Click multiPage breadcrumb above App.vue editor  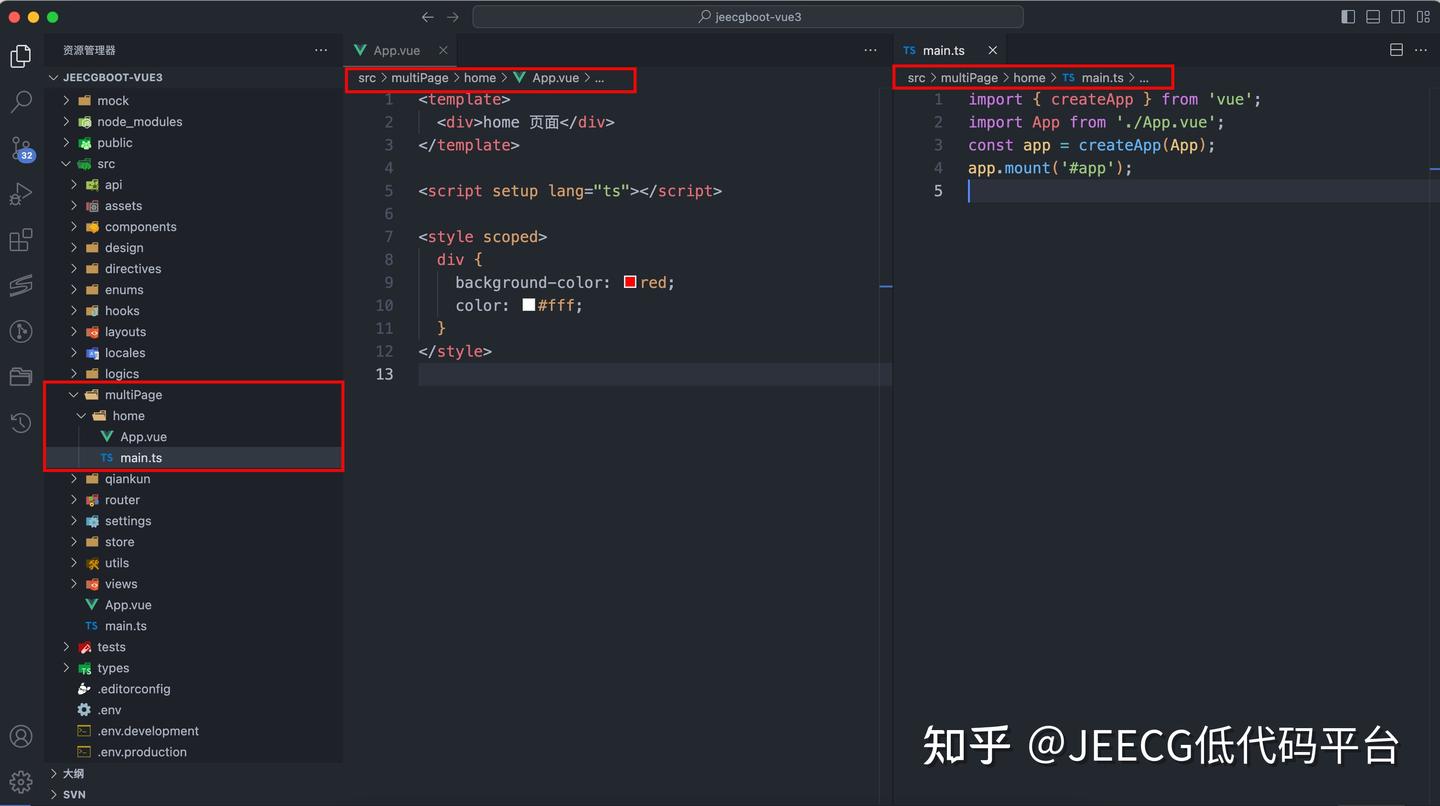[x=420, y=78]
